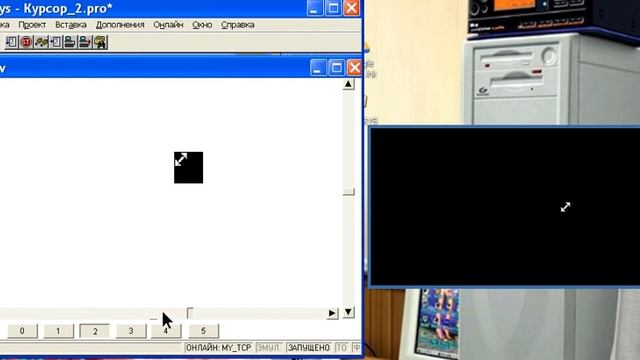The image size is (640, 360).
Task: Click the last toolbar icon with globe figure
Action: pos(100,42)
